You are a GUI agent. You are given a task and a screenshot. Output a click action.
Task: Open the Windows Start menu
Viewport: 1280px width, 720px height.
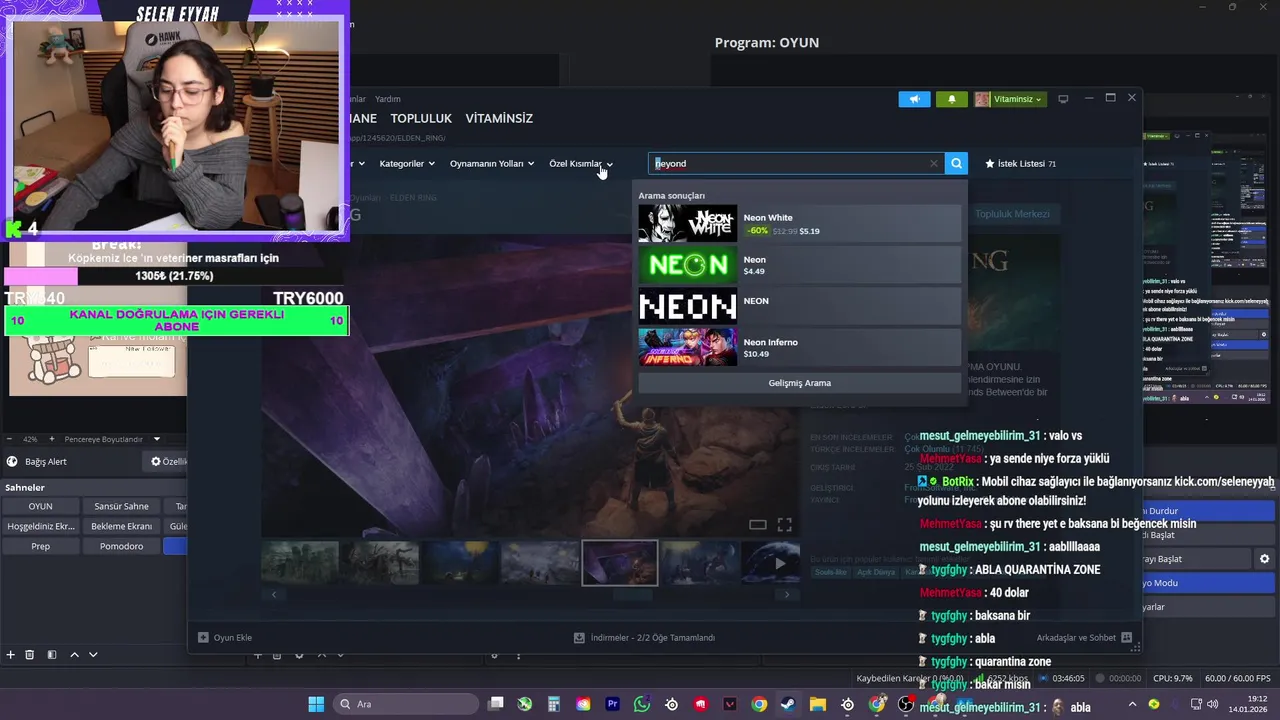pos(316,704)
